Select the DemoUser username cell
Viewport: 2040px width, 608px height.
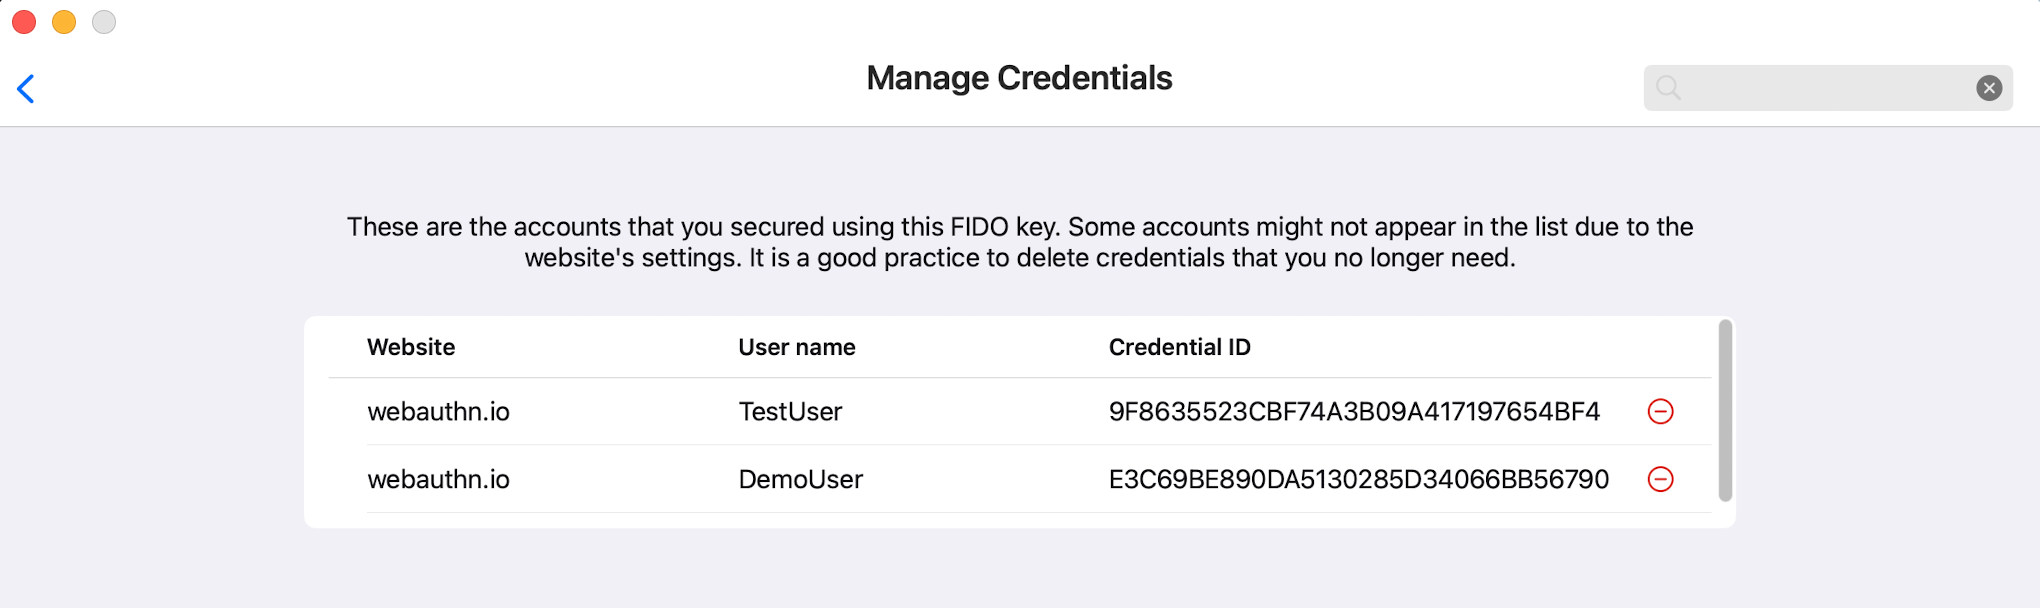(x=800, y=479)
